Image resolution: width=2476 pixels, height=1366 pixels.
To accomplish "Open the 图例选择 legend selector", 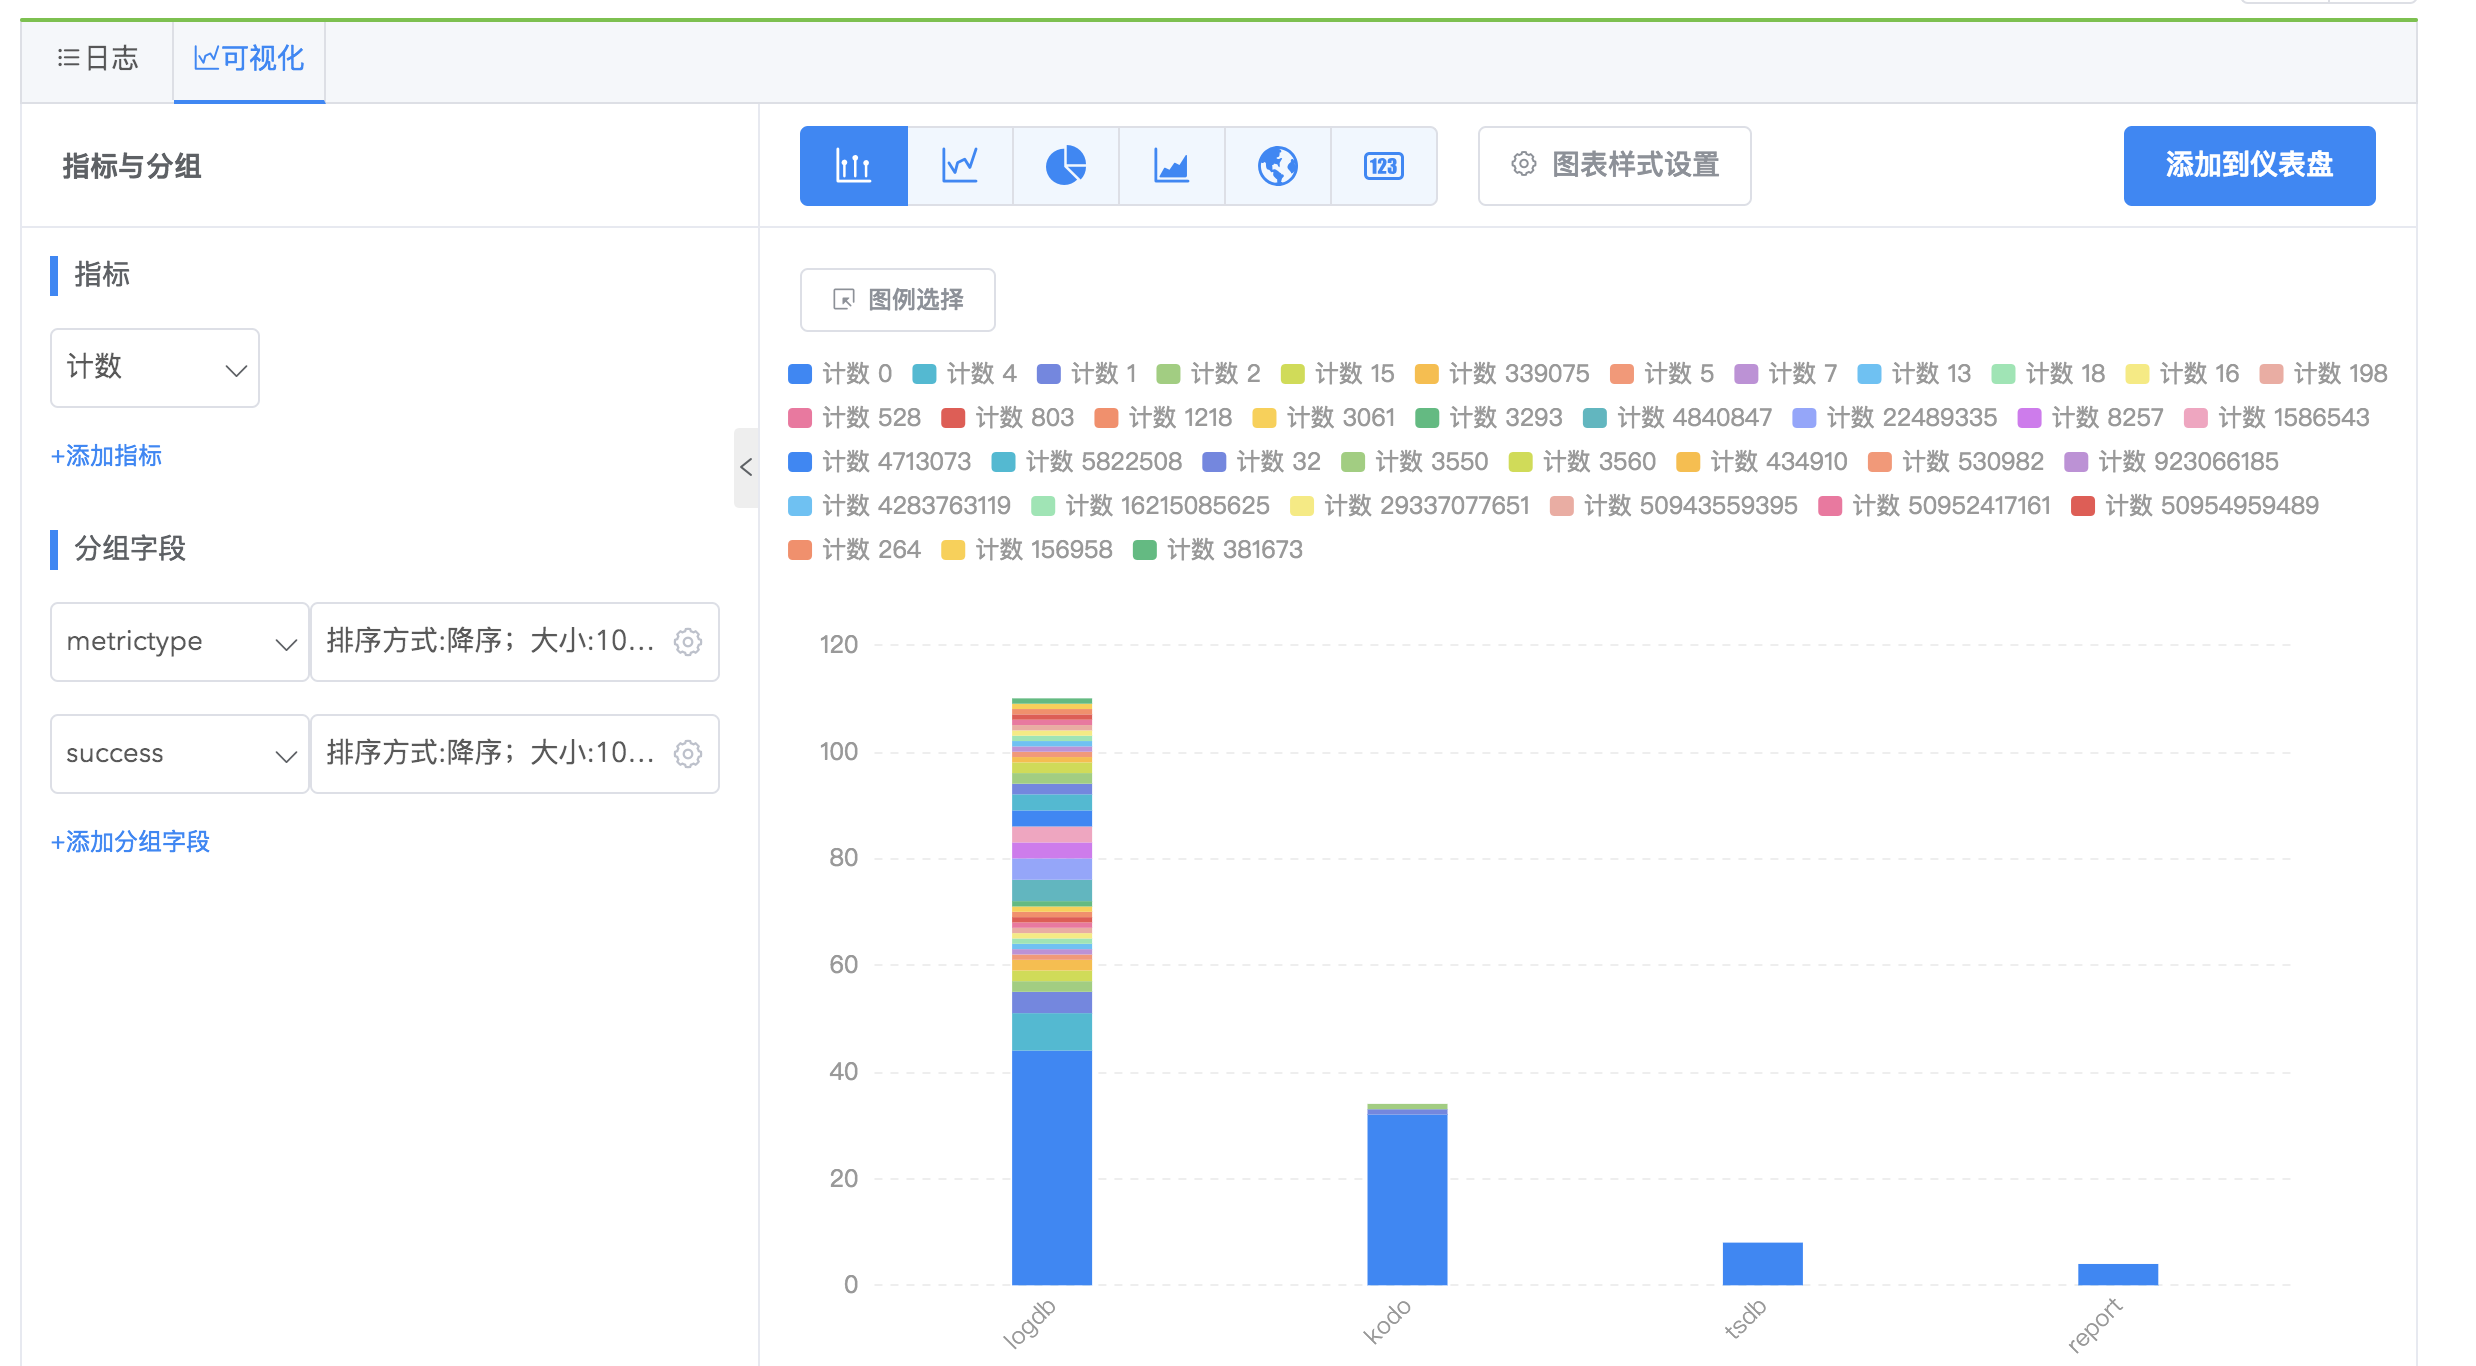I will point(897,300).
